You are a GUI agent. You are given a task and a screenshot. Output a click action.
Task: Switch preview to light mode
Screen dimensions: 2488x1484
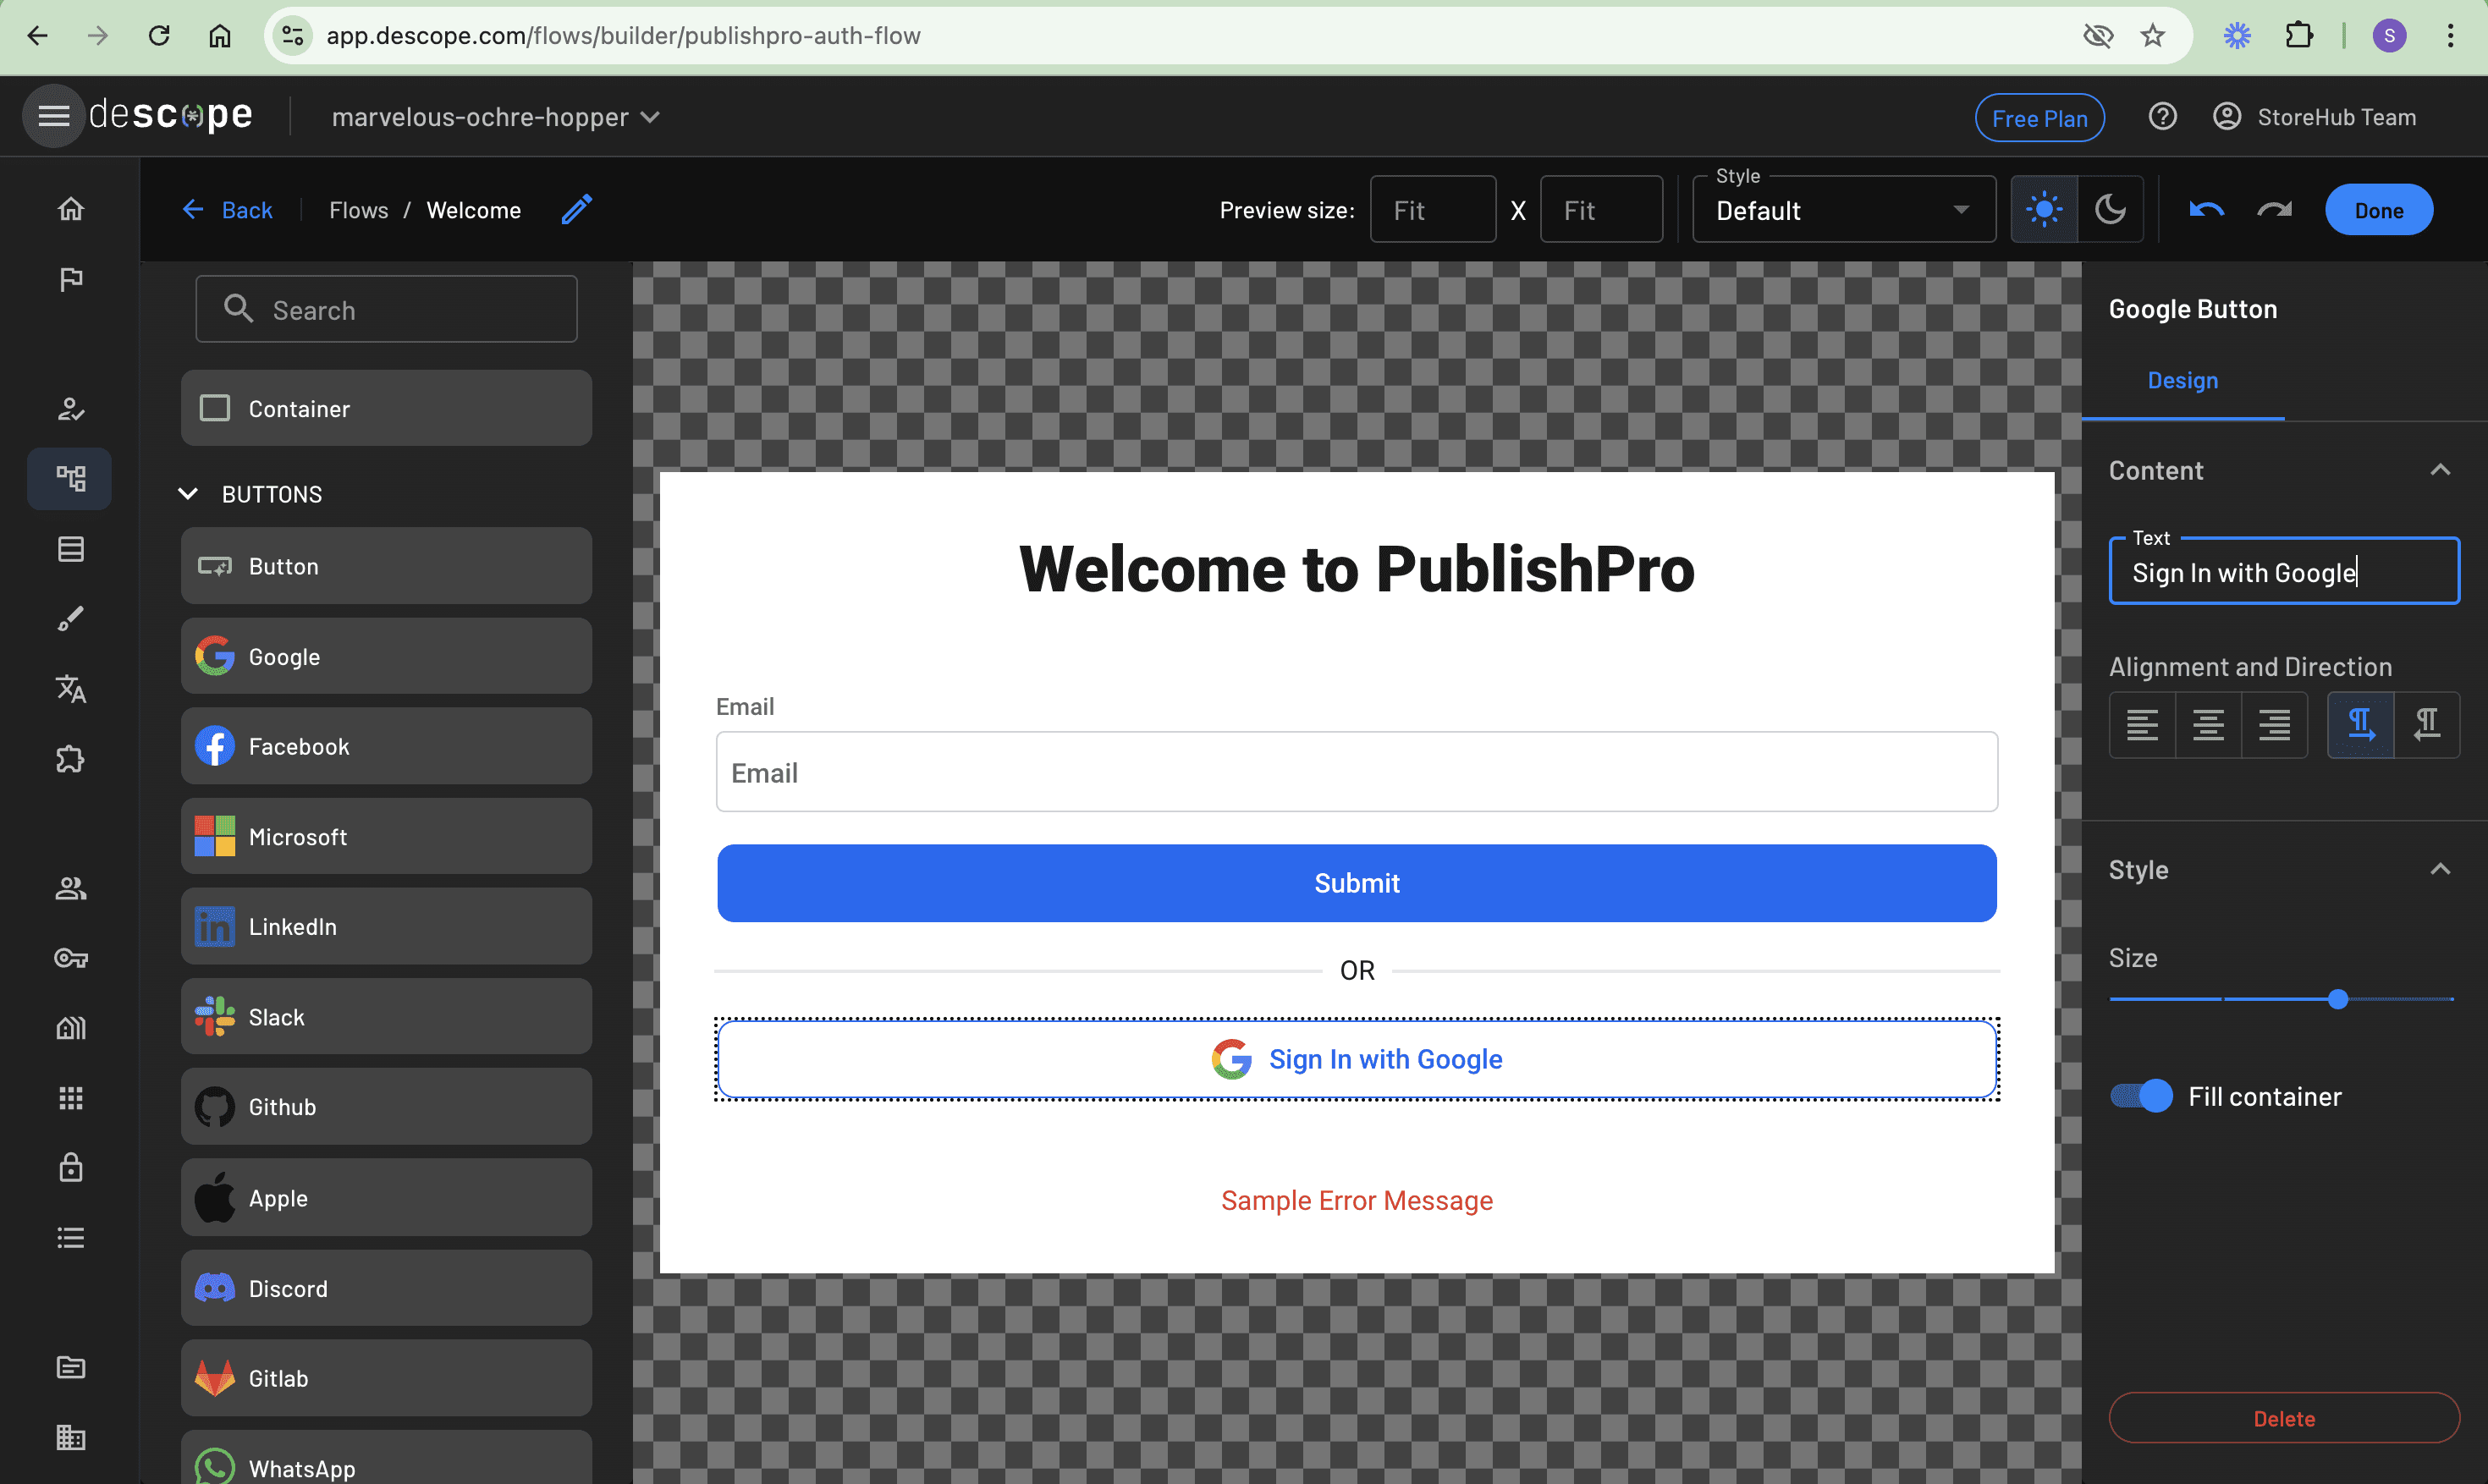click(x=2043, y=209)
